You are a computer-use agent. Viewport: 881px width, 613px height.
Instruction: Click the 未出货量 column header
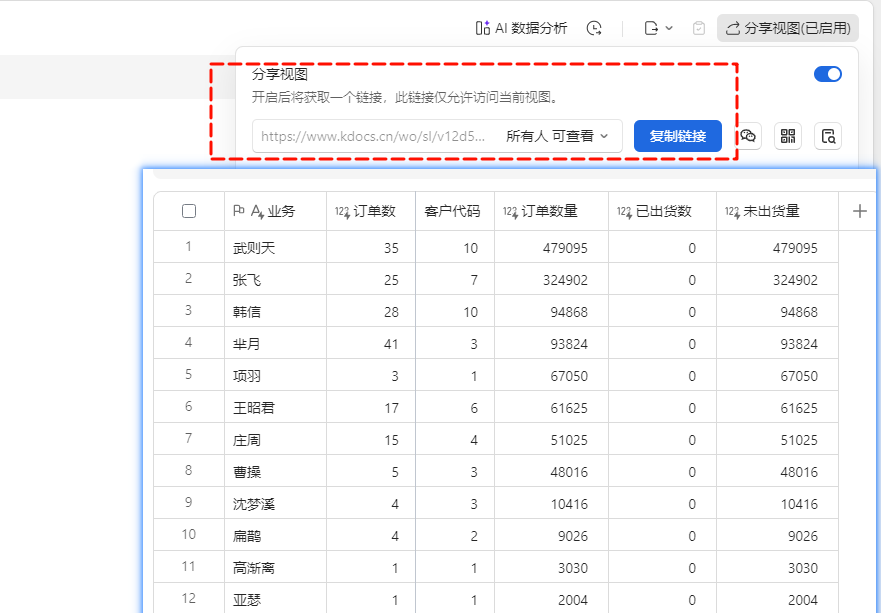coord(778,211)
